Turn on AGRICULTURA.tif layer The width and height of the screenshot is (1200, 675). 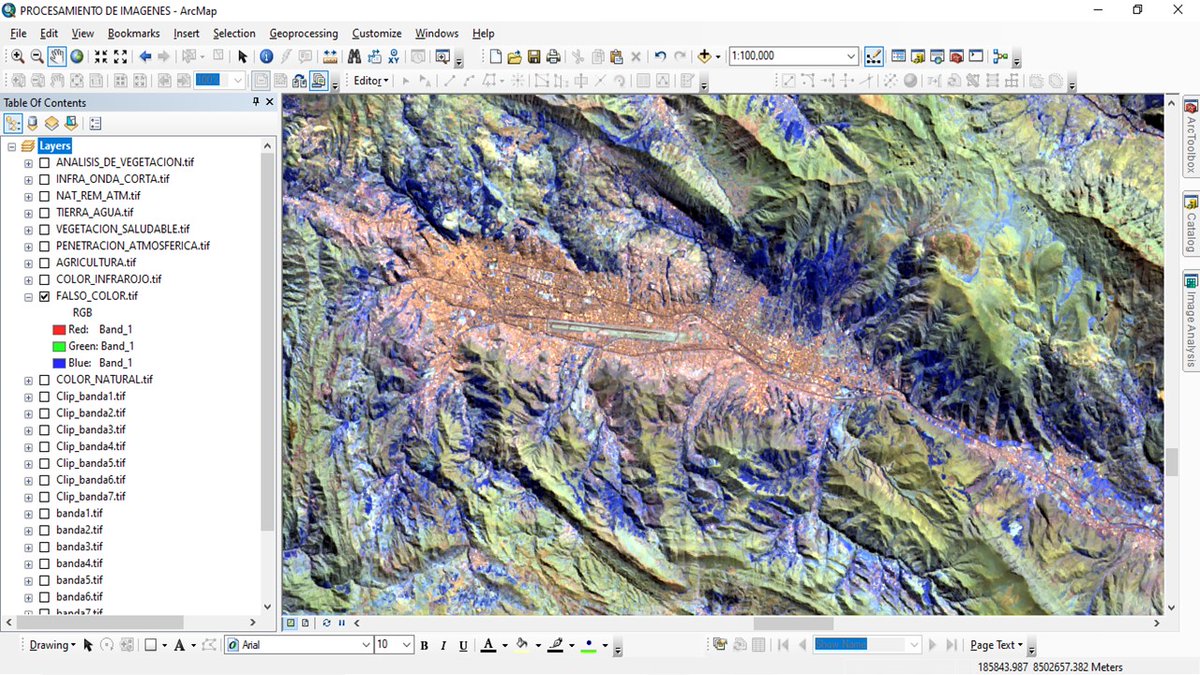point(44,262)
